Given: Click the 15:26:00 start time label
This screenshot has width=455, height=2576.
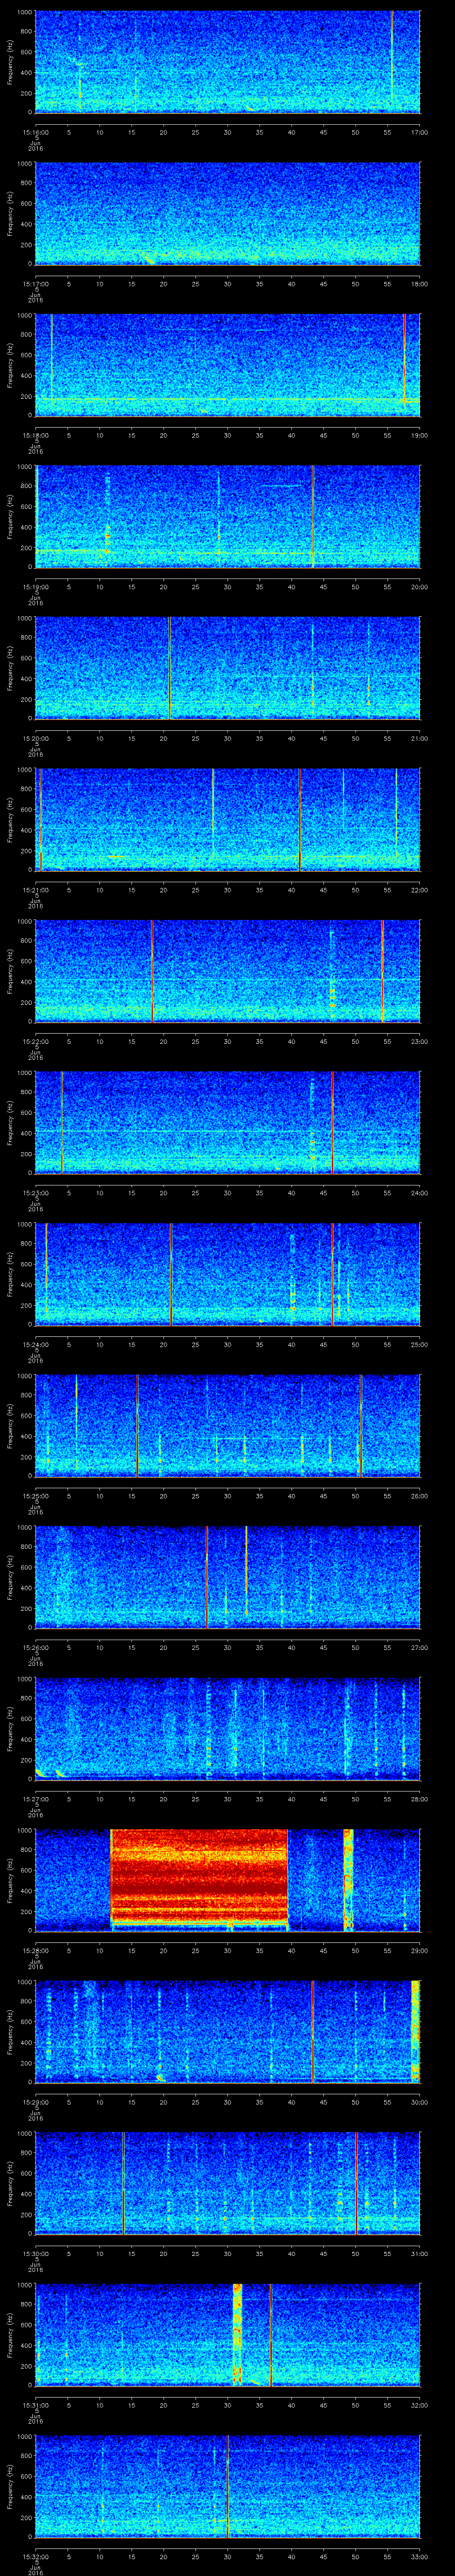Looking at the screenshot, I should click(35, 1647).
